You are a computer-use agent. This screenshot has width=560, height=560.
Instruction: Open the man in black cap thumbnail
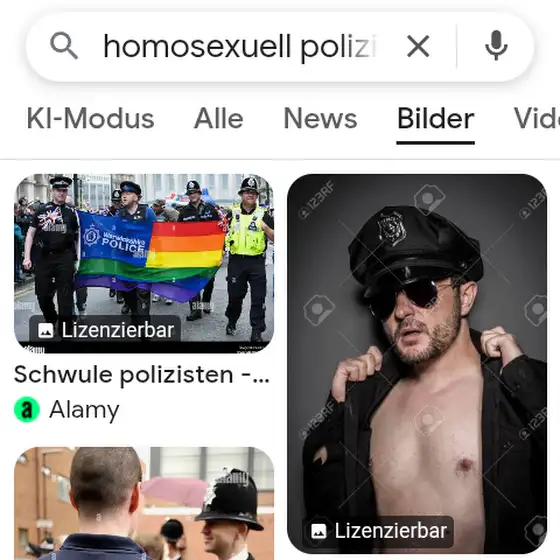pos(417,364)
